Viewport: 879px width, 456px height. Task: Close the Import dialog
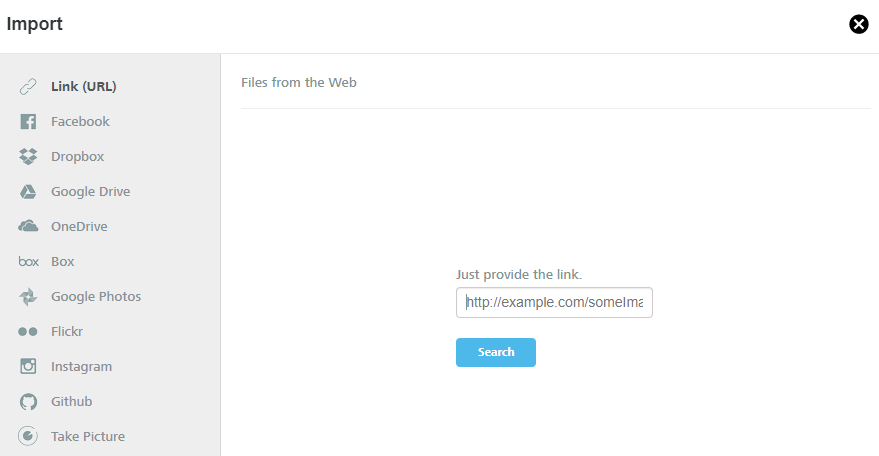pos(858,24)
